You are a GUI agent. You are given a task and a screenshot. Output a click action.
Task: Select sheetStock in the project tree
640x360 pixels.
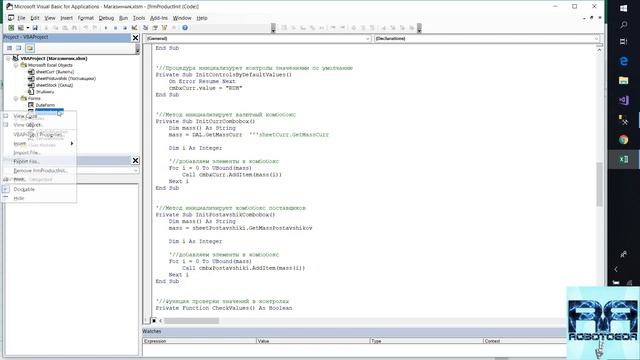click(x=54, y=85)
